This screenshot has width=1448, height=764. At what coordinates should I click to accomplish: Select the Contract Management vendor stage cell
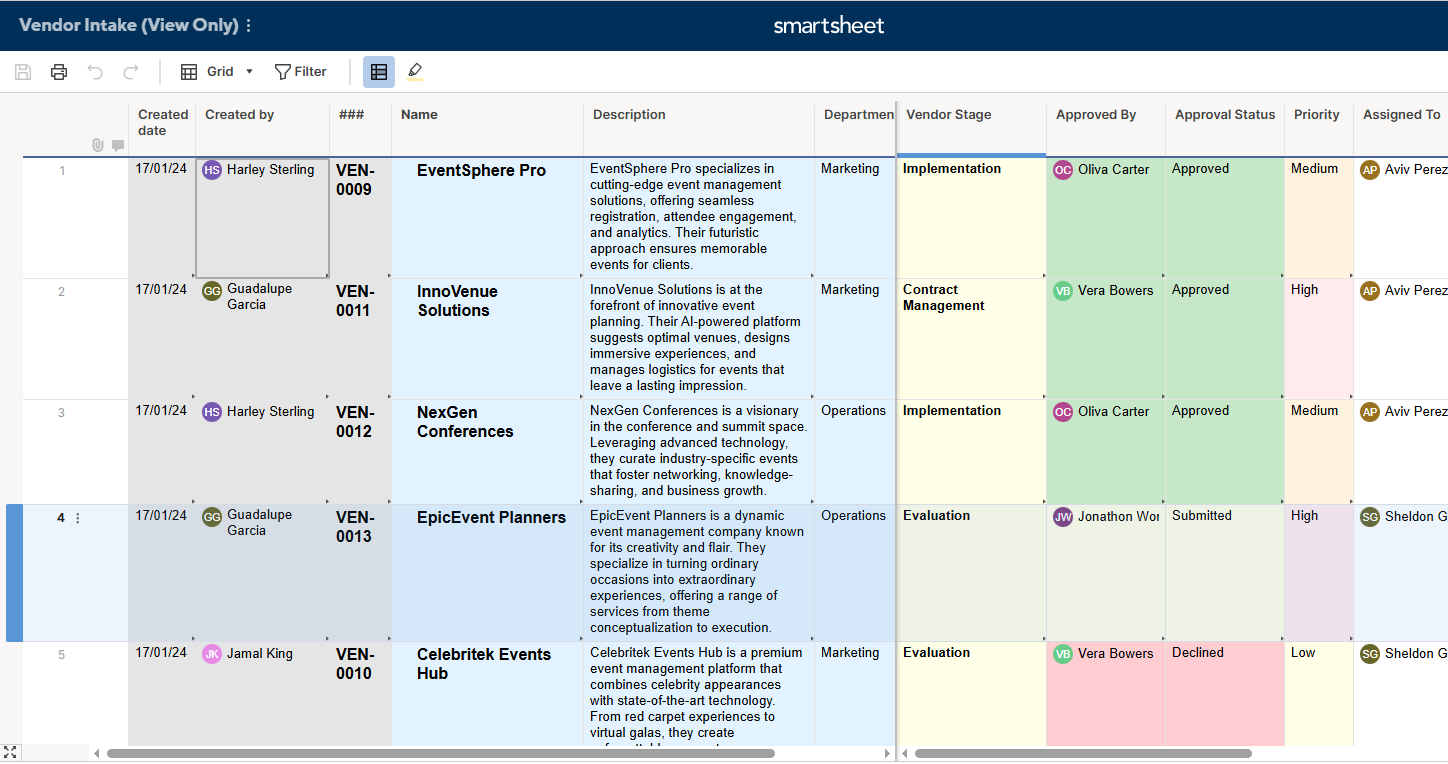972,339
